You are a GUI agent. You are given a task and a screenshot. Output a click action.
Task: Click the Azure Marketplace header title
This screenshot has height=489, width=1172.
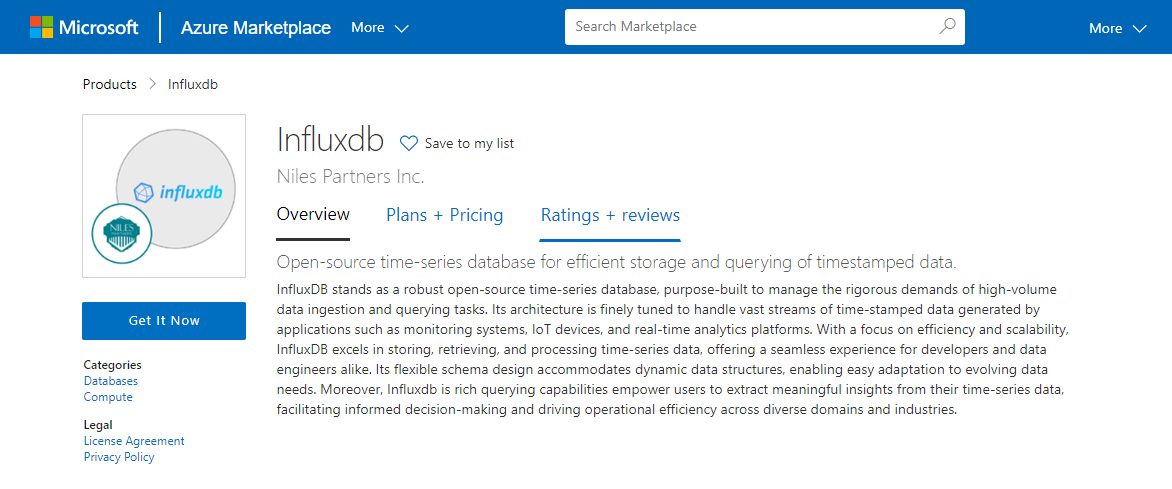tap(256, 28)
